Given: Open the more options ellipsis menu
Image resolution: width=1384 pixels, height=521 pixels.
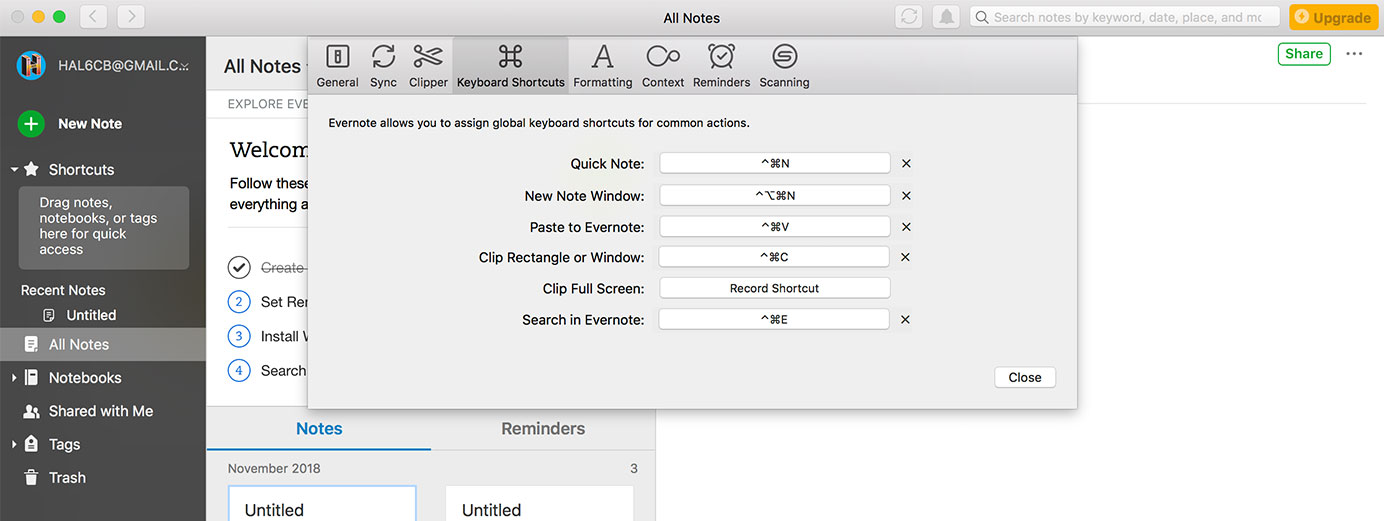Looking at the screenshot, I should 1354,54.
